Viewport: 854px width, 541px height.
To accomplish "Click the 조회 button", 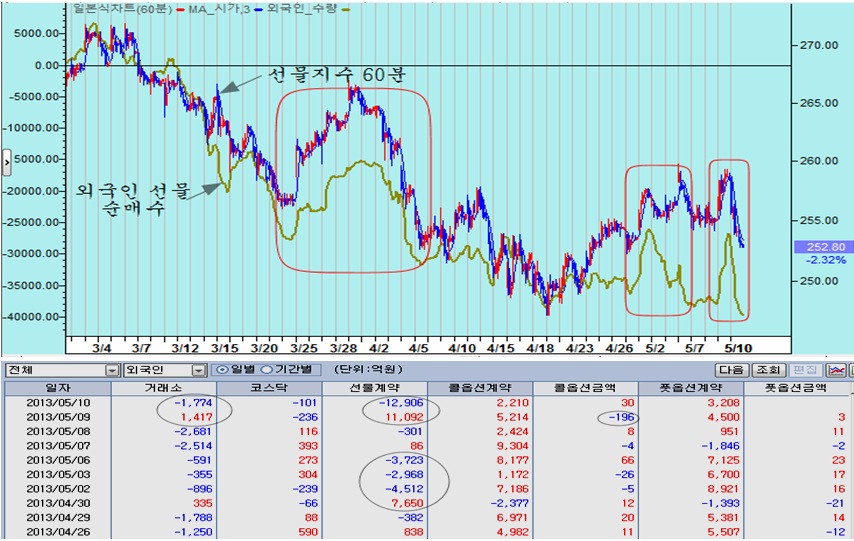I will click(x=768, y=370).
